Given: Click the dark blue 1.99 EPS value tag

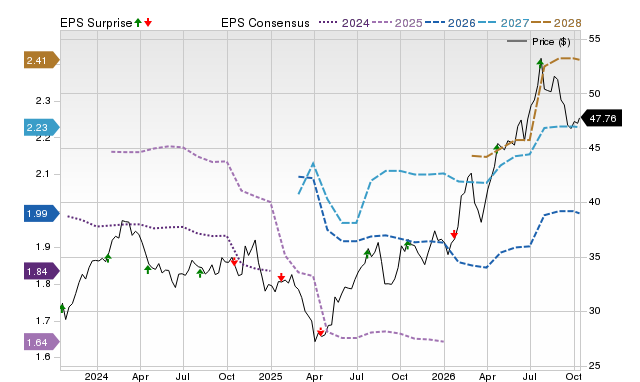Looking at the screenshot, I should pos(42,213).
